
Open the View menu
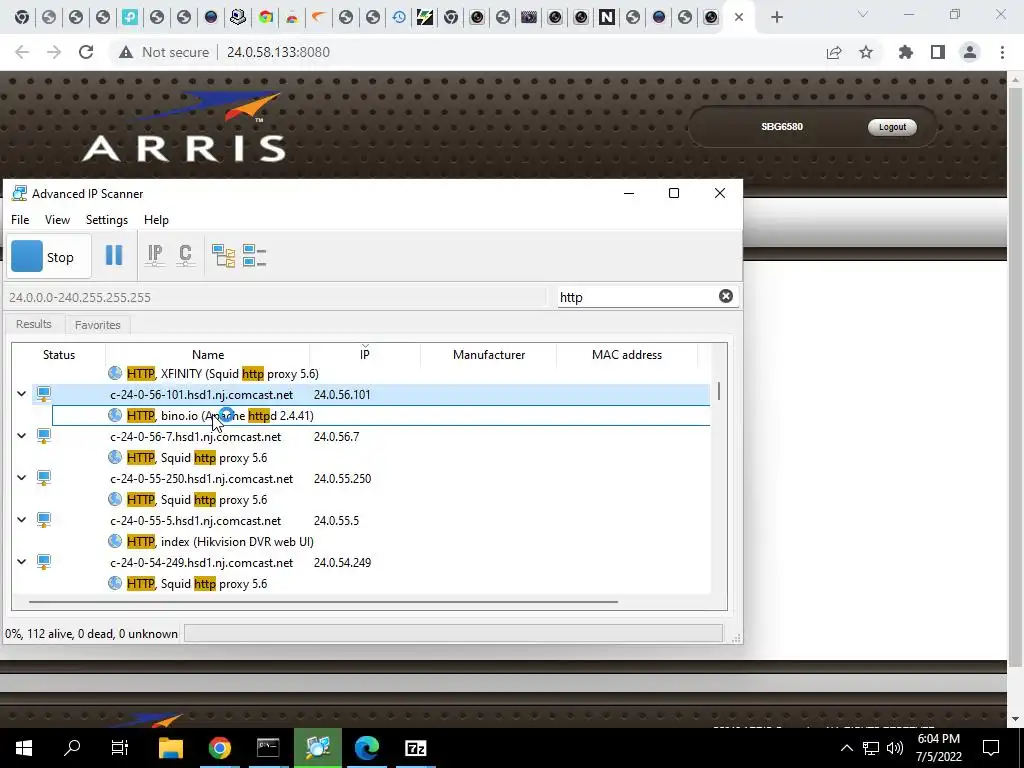tap(57, 220)
